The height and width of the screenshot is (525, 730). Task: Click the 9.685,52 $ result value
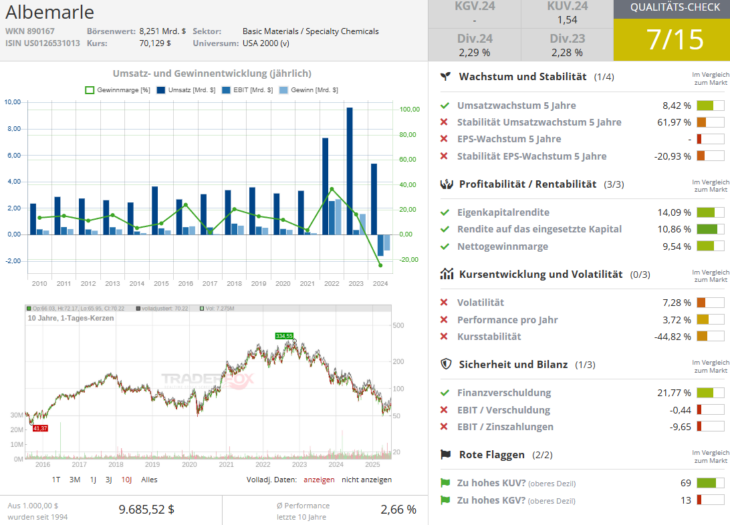click(x=146, y=509)
